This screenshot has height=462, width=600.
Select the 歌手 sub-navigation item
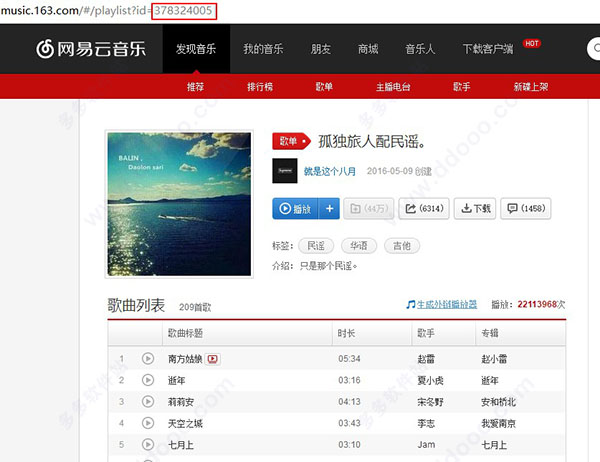(461, 87)
